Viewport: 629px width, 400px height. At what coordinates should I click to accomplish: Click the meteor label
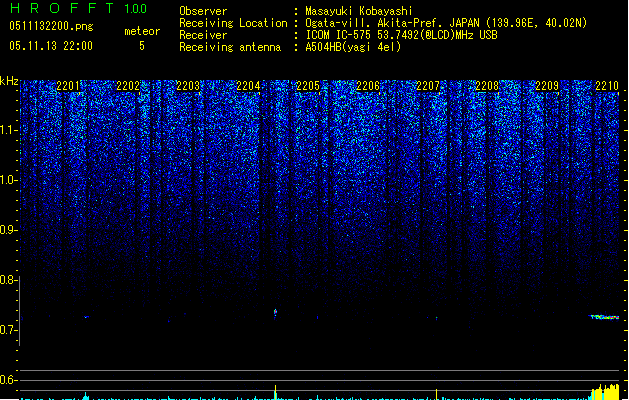pyautogui.click(x=142, y=31)
